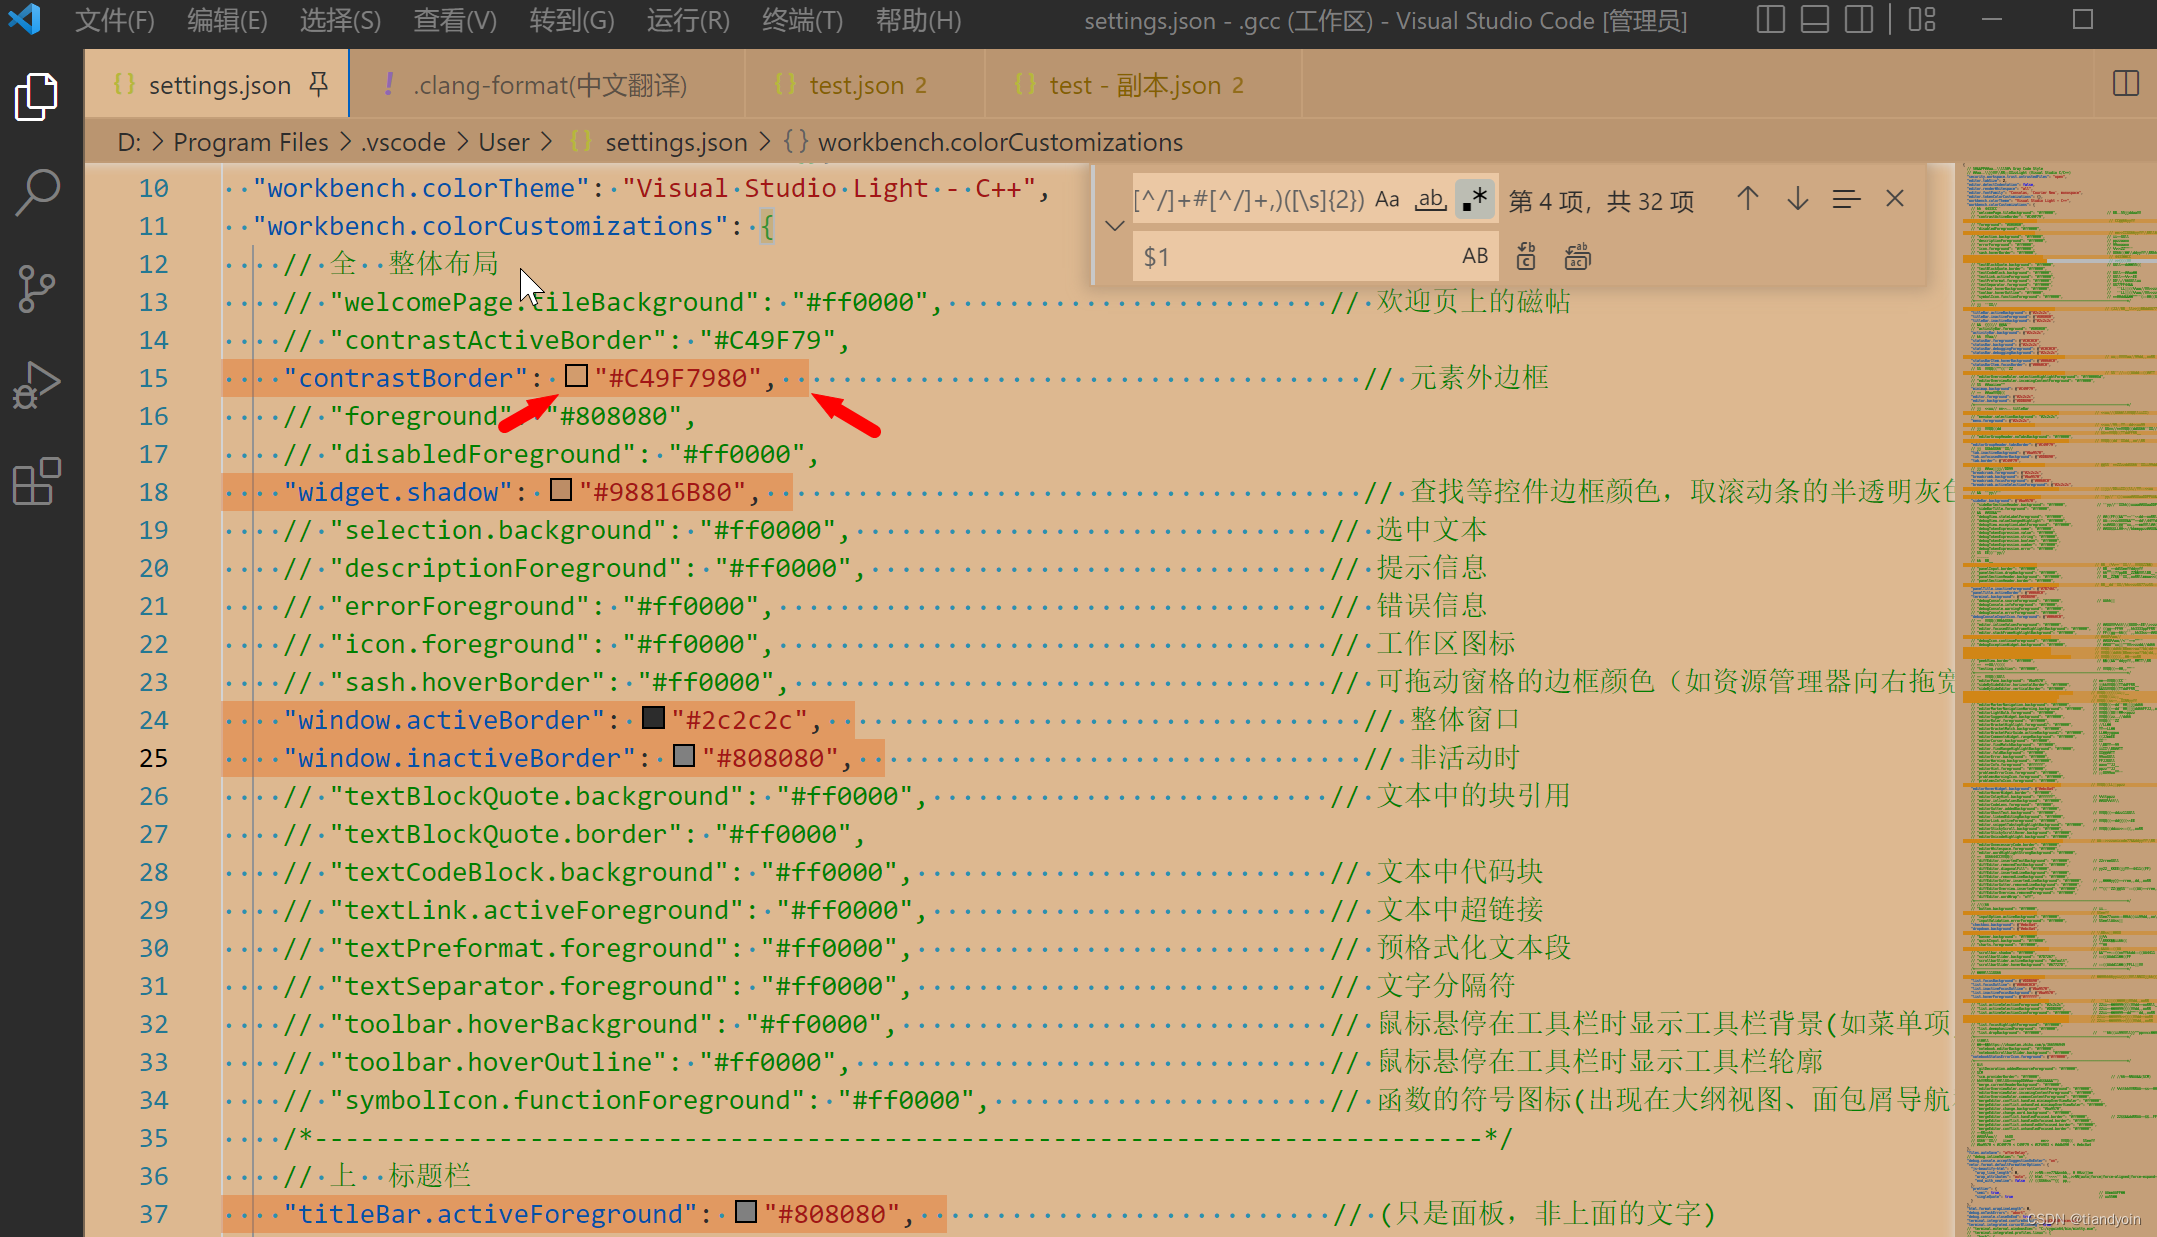Click "titleBar.activeForeground" key text
The height and width of the screenshot is (1237, 2157).
click(x=490, y=1214)
